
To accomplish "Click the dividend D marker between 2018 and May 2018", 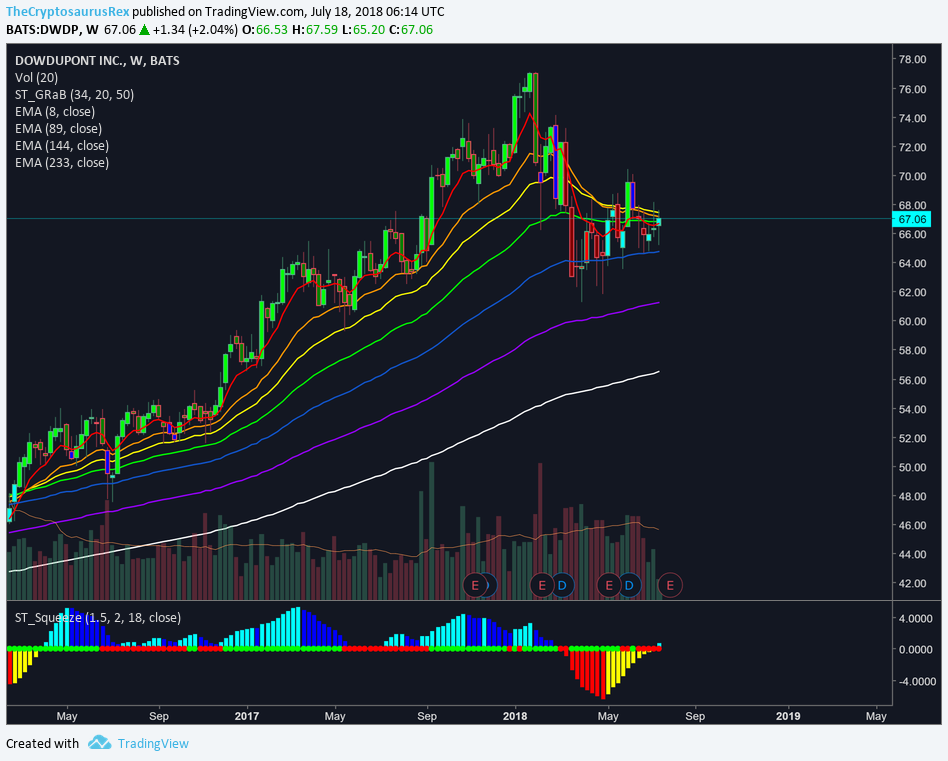I will (562, 585).
